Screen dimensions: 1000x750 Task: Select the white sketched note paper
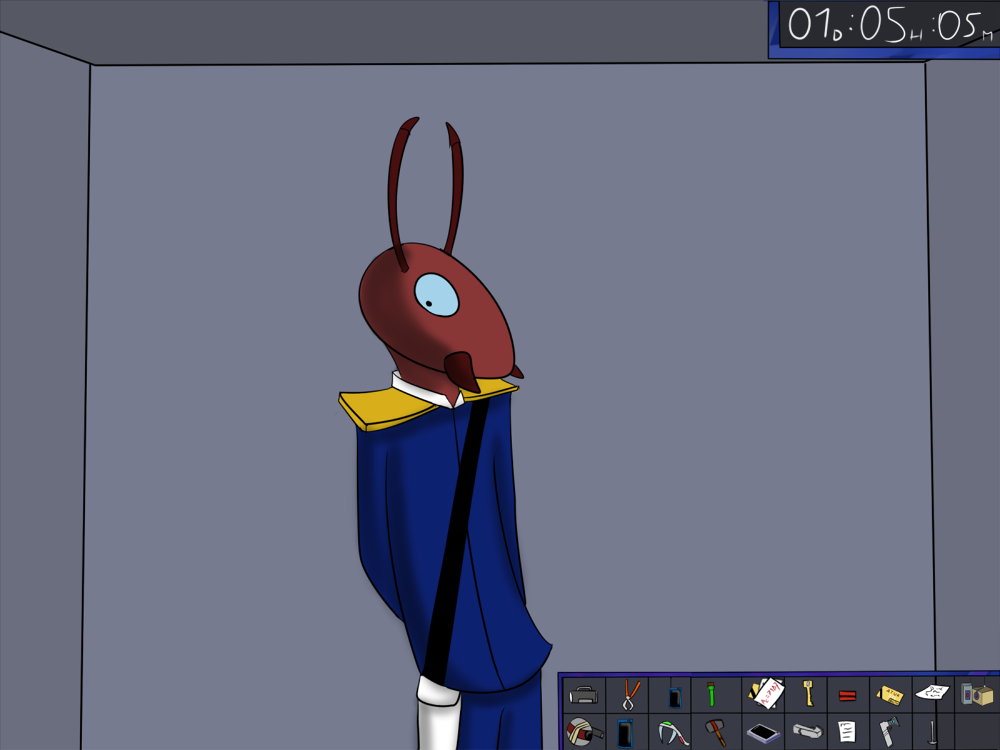(x=932, y=693)
